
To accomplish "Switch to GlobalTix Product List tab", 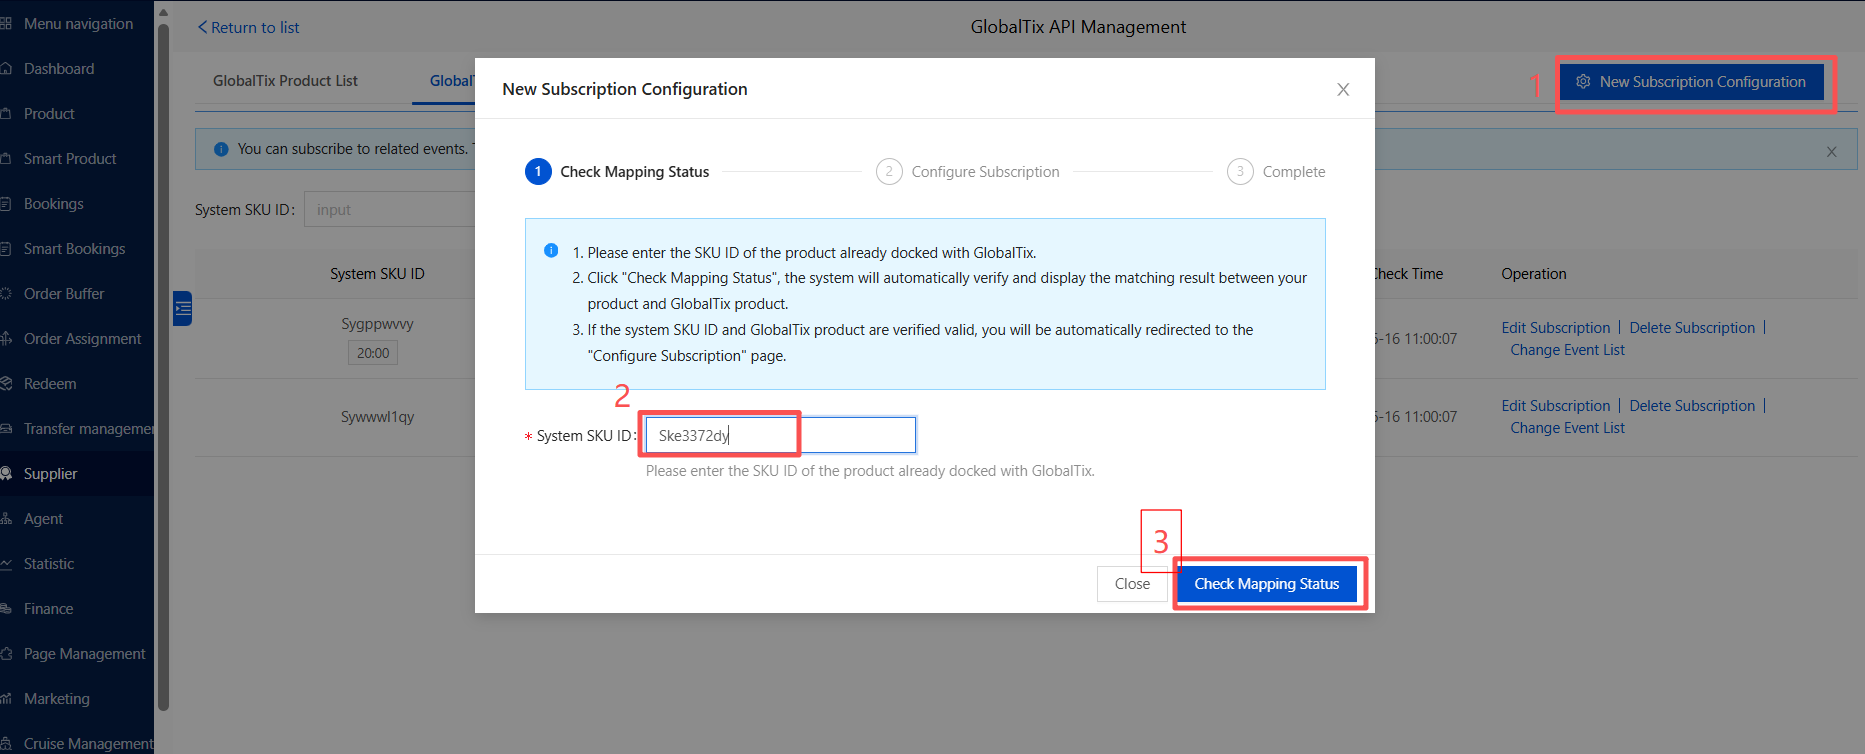I will coord(285,81).
